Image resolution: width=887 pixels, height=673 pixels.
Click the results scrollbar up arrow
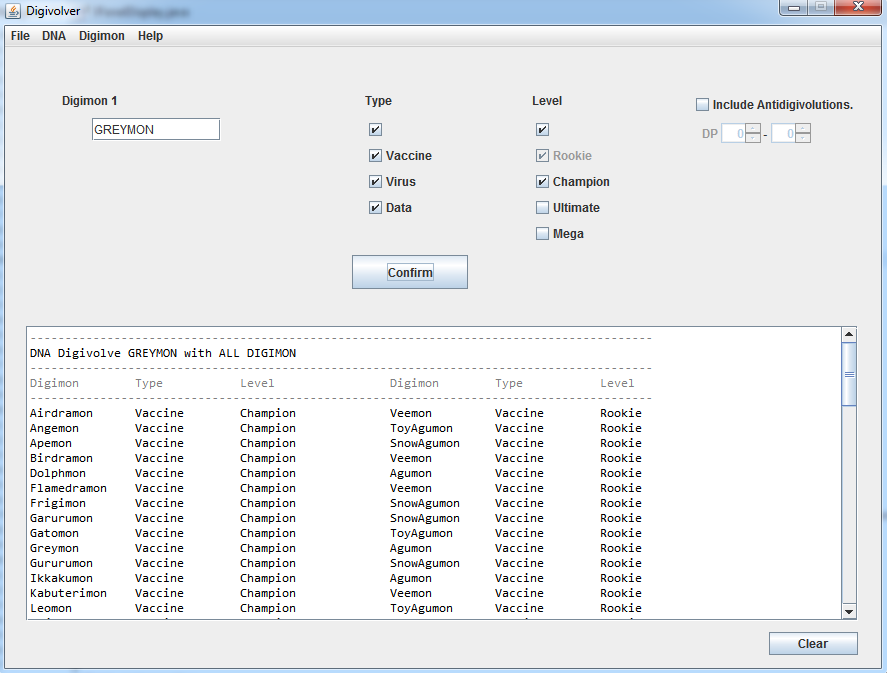tap(849, 334)
